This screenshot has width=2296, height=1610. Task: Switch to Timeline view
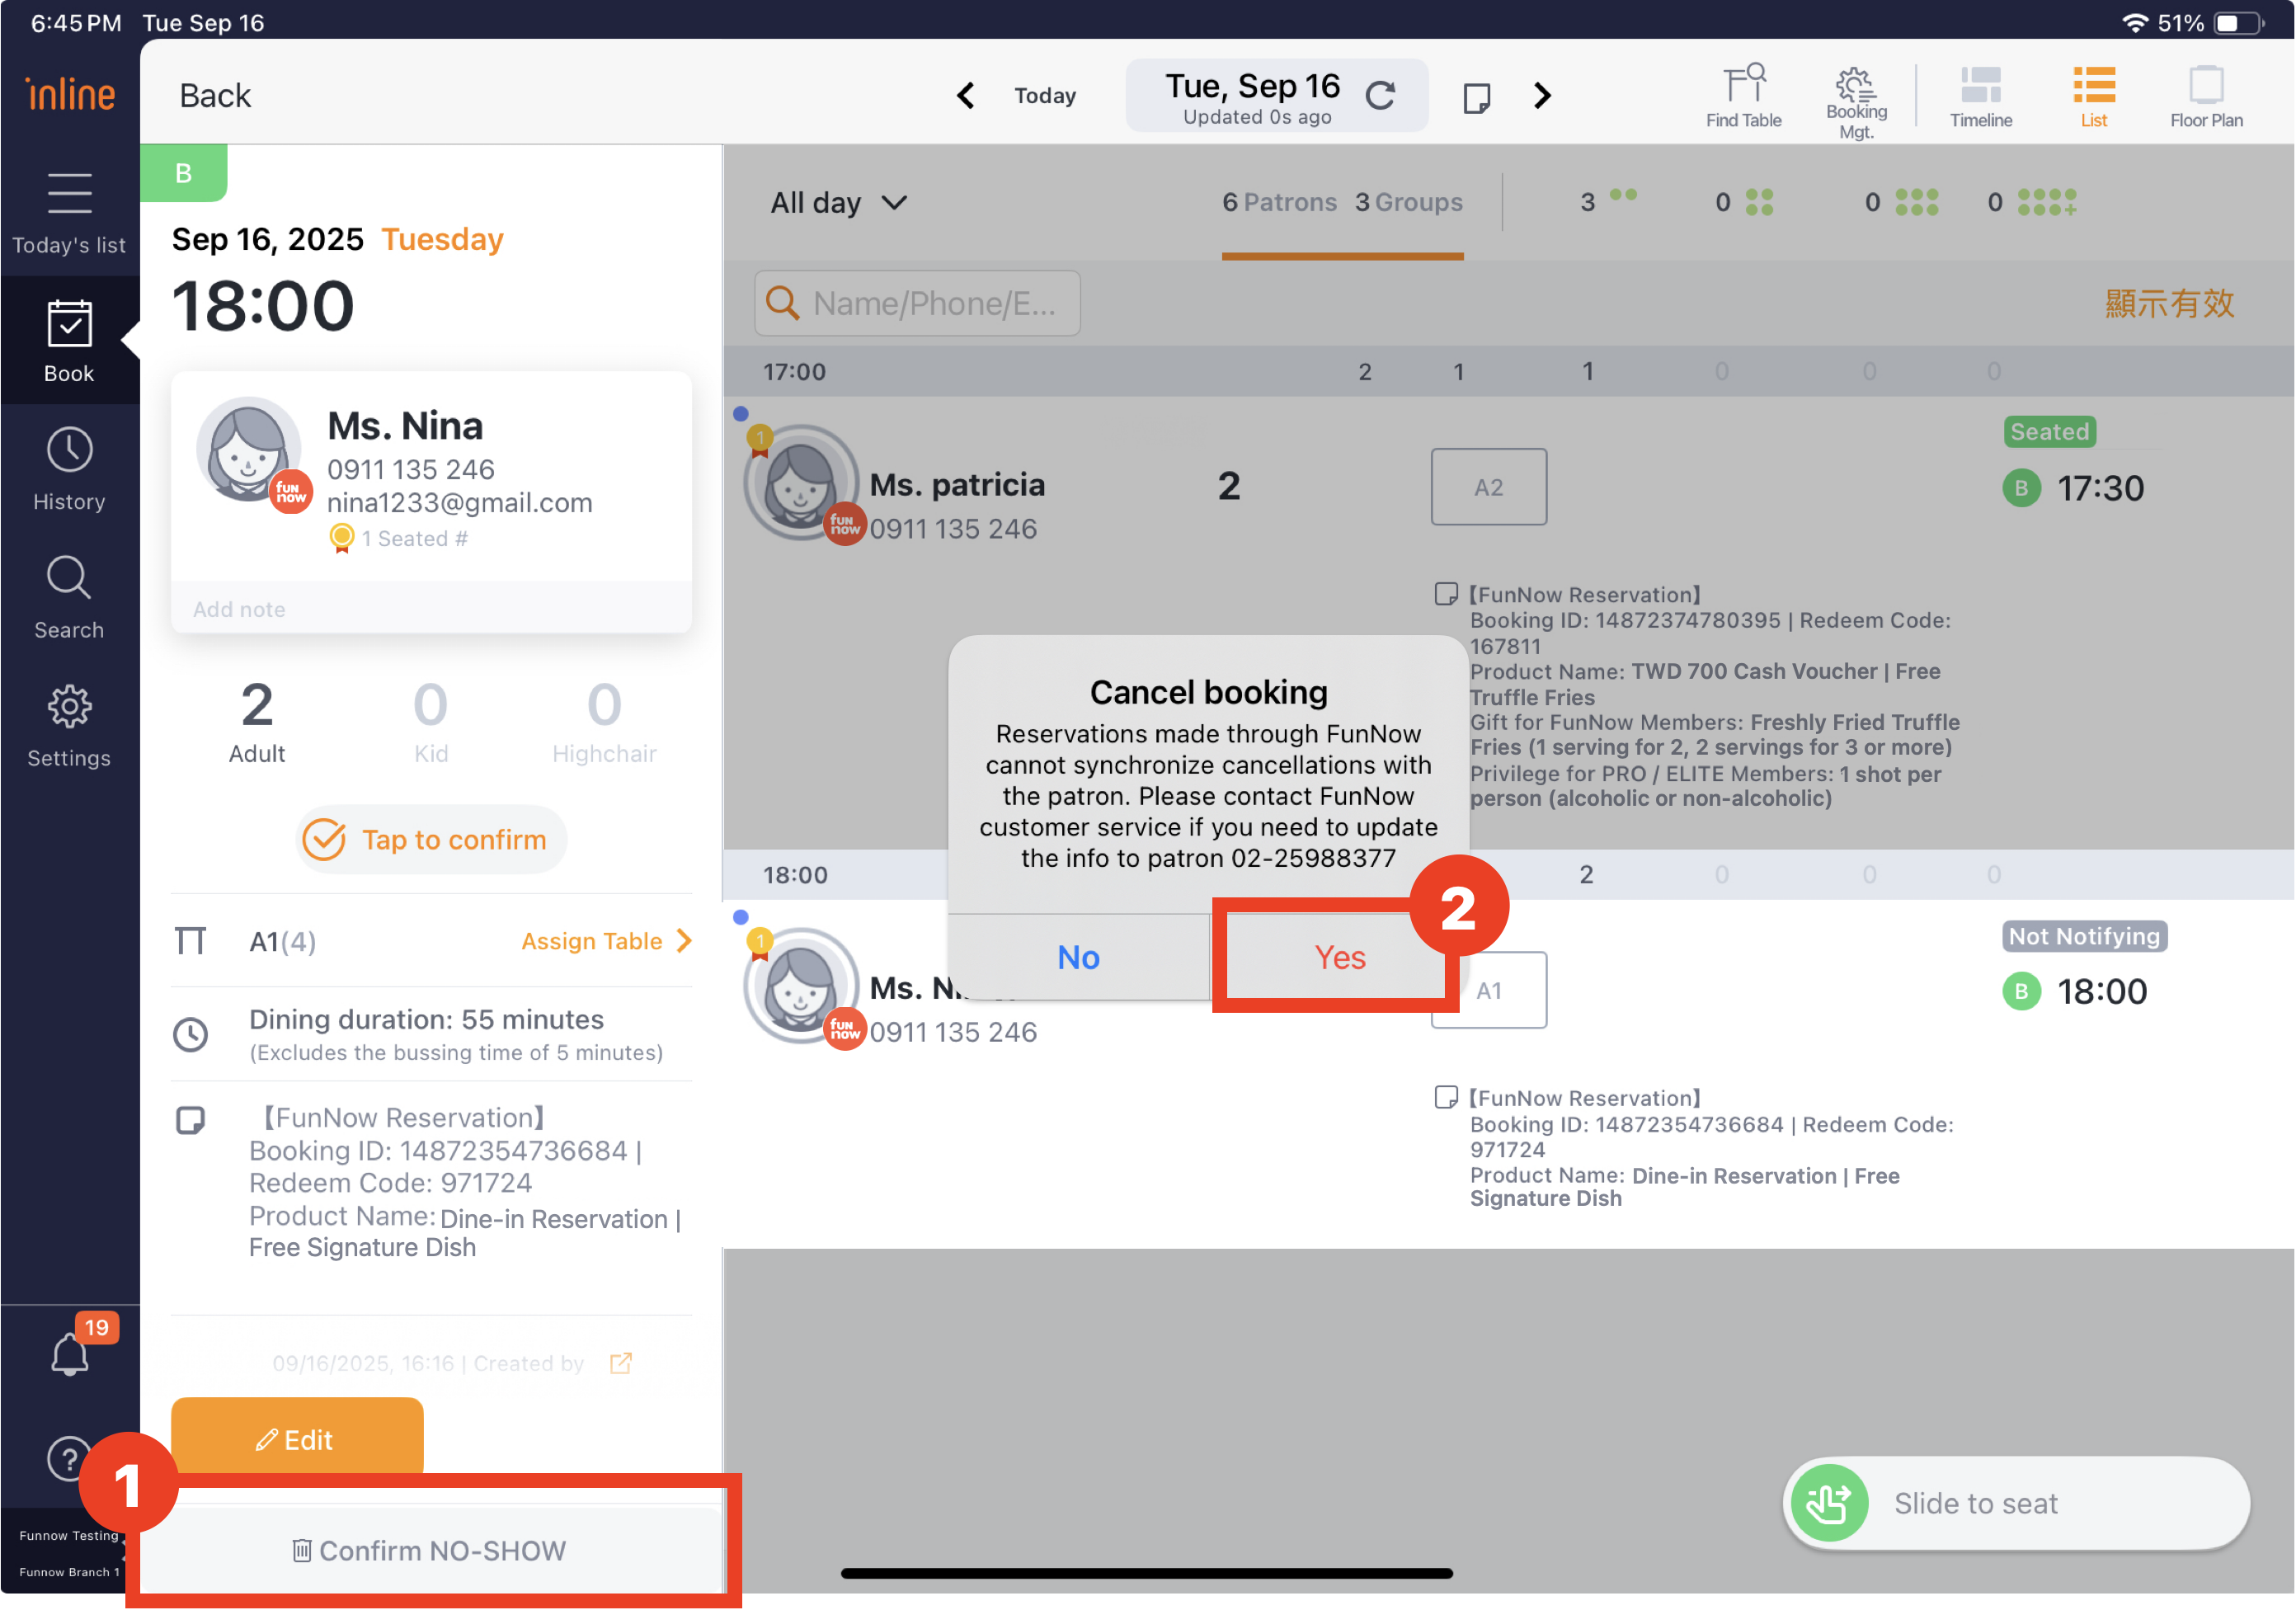[1980, 96]
